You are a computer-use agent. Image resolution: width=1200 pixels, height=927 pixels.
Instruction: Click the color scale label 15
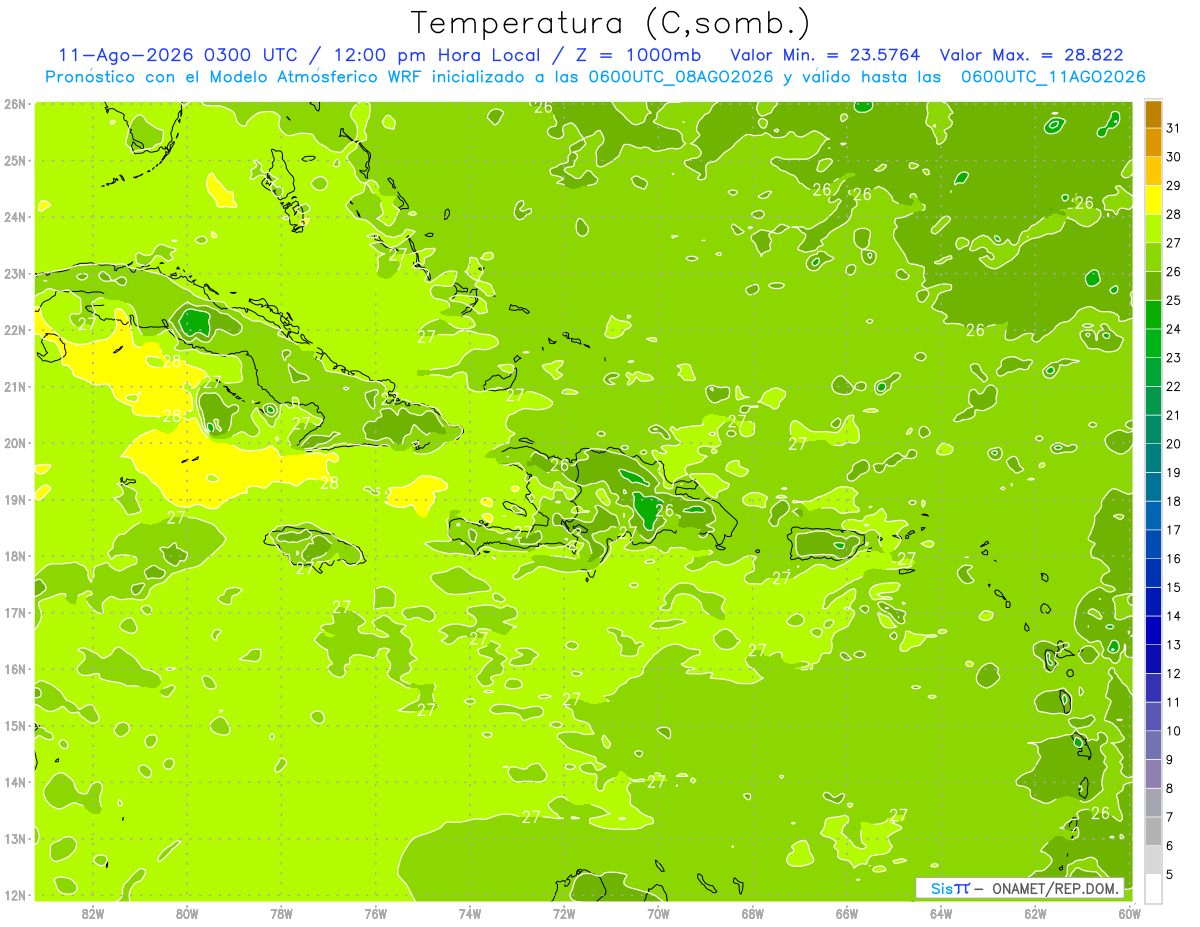[1174, 587]
